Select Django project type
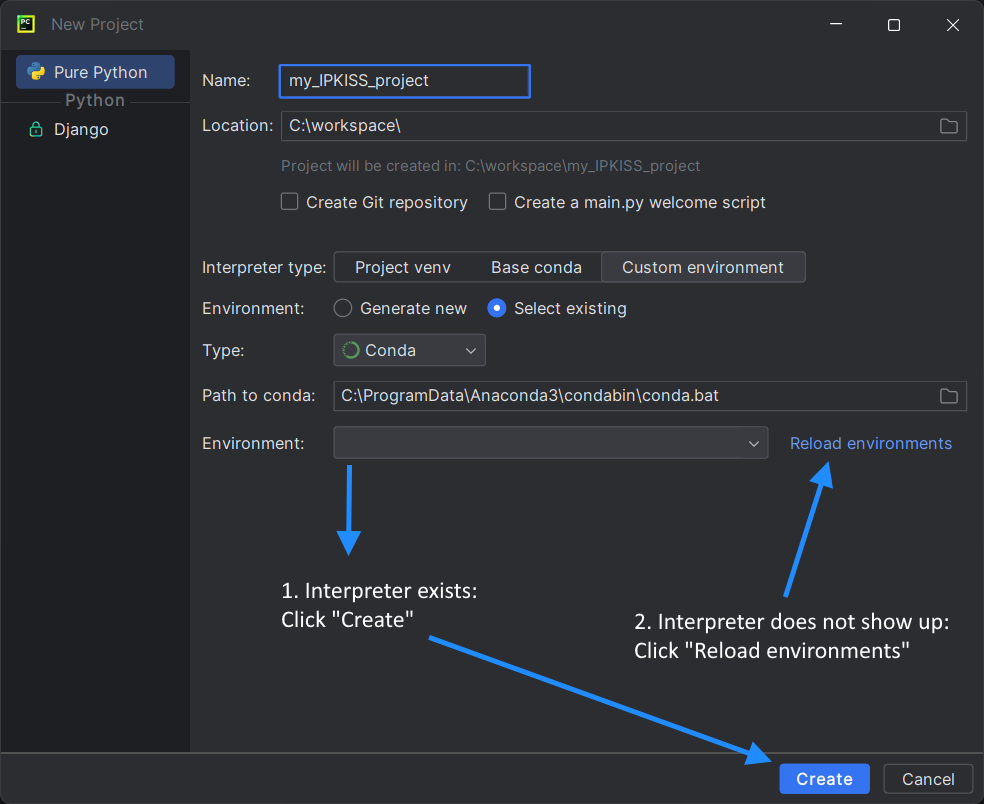This screenshot has width=984, height=804. point(80,130)
